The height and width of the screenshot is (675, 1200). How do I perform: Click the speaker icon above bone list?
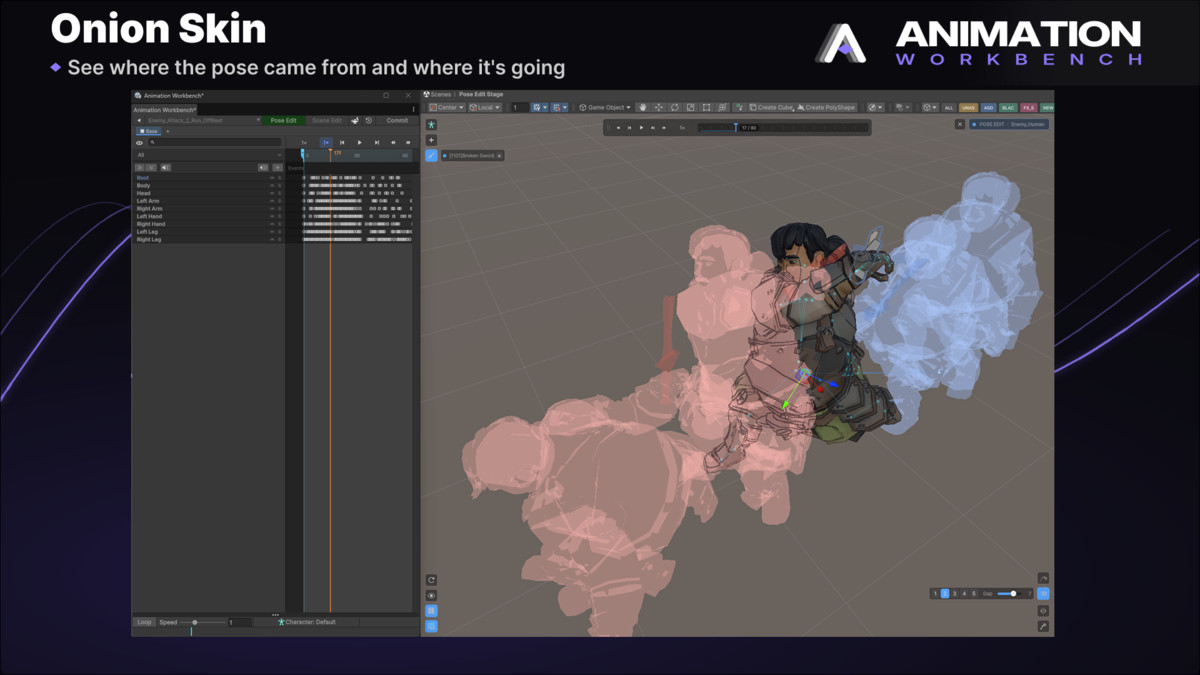(166, 167)
